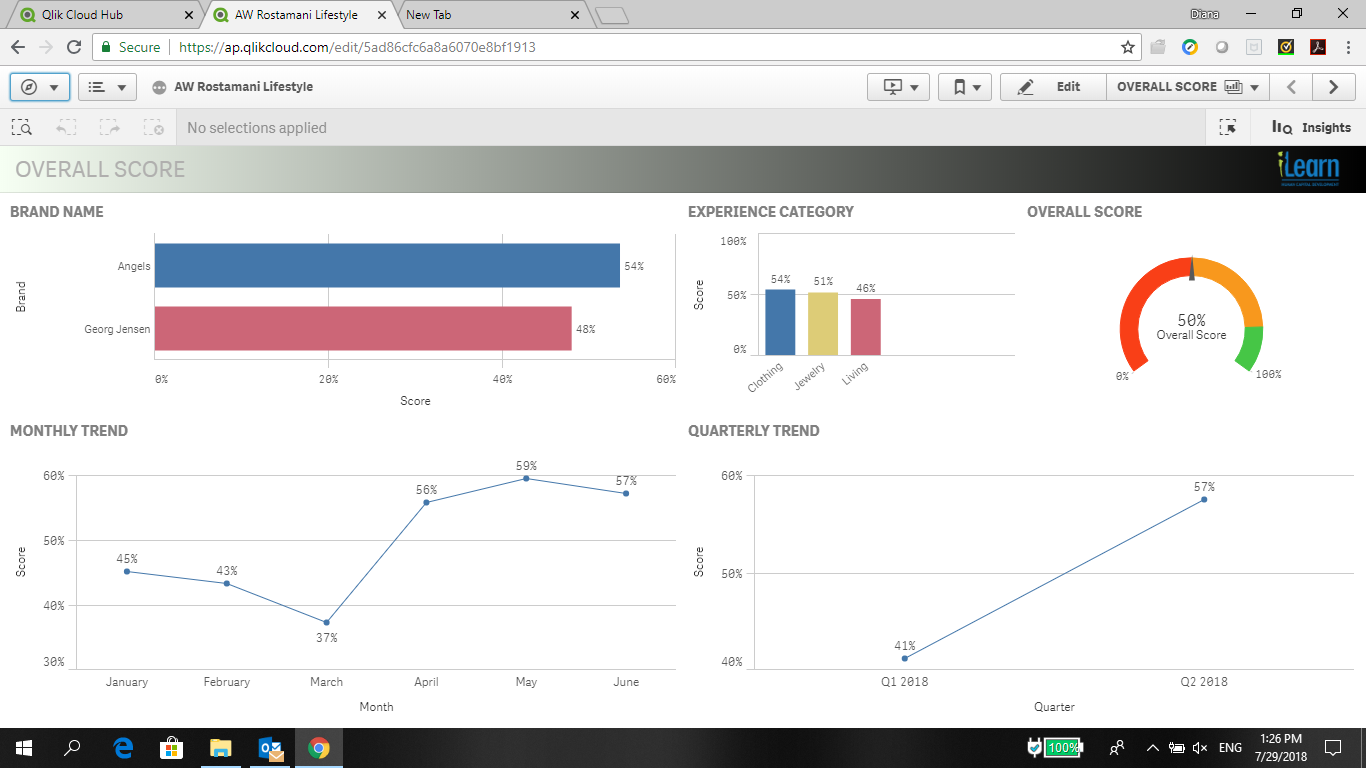Bookmark this page with the star
This screenshot has width=1366, height=768.
pyautogui.click(x=1128, y=47)
